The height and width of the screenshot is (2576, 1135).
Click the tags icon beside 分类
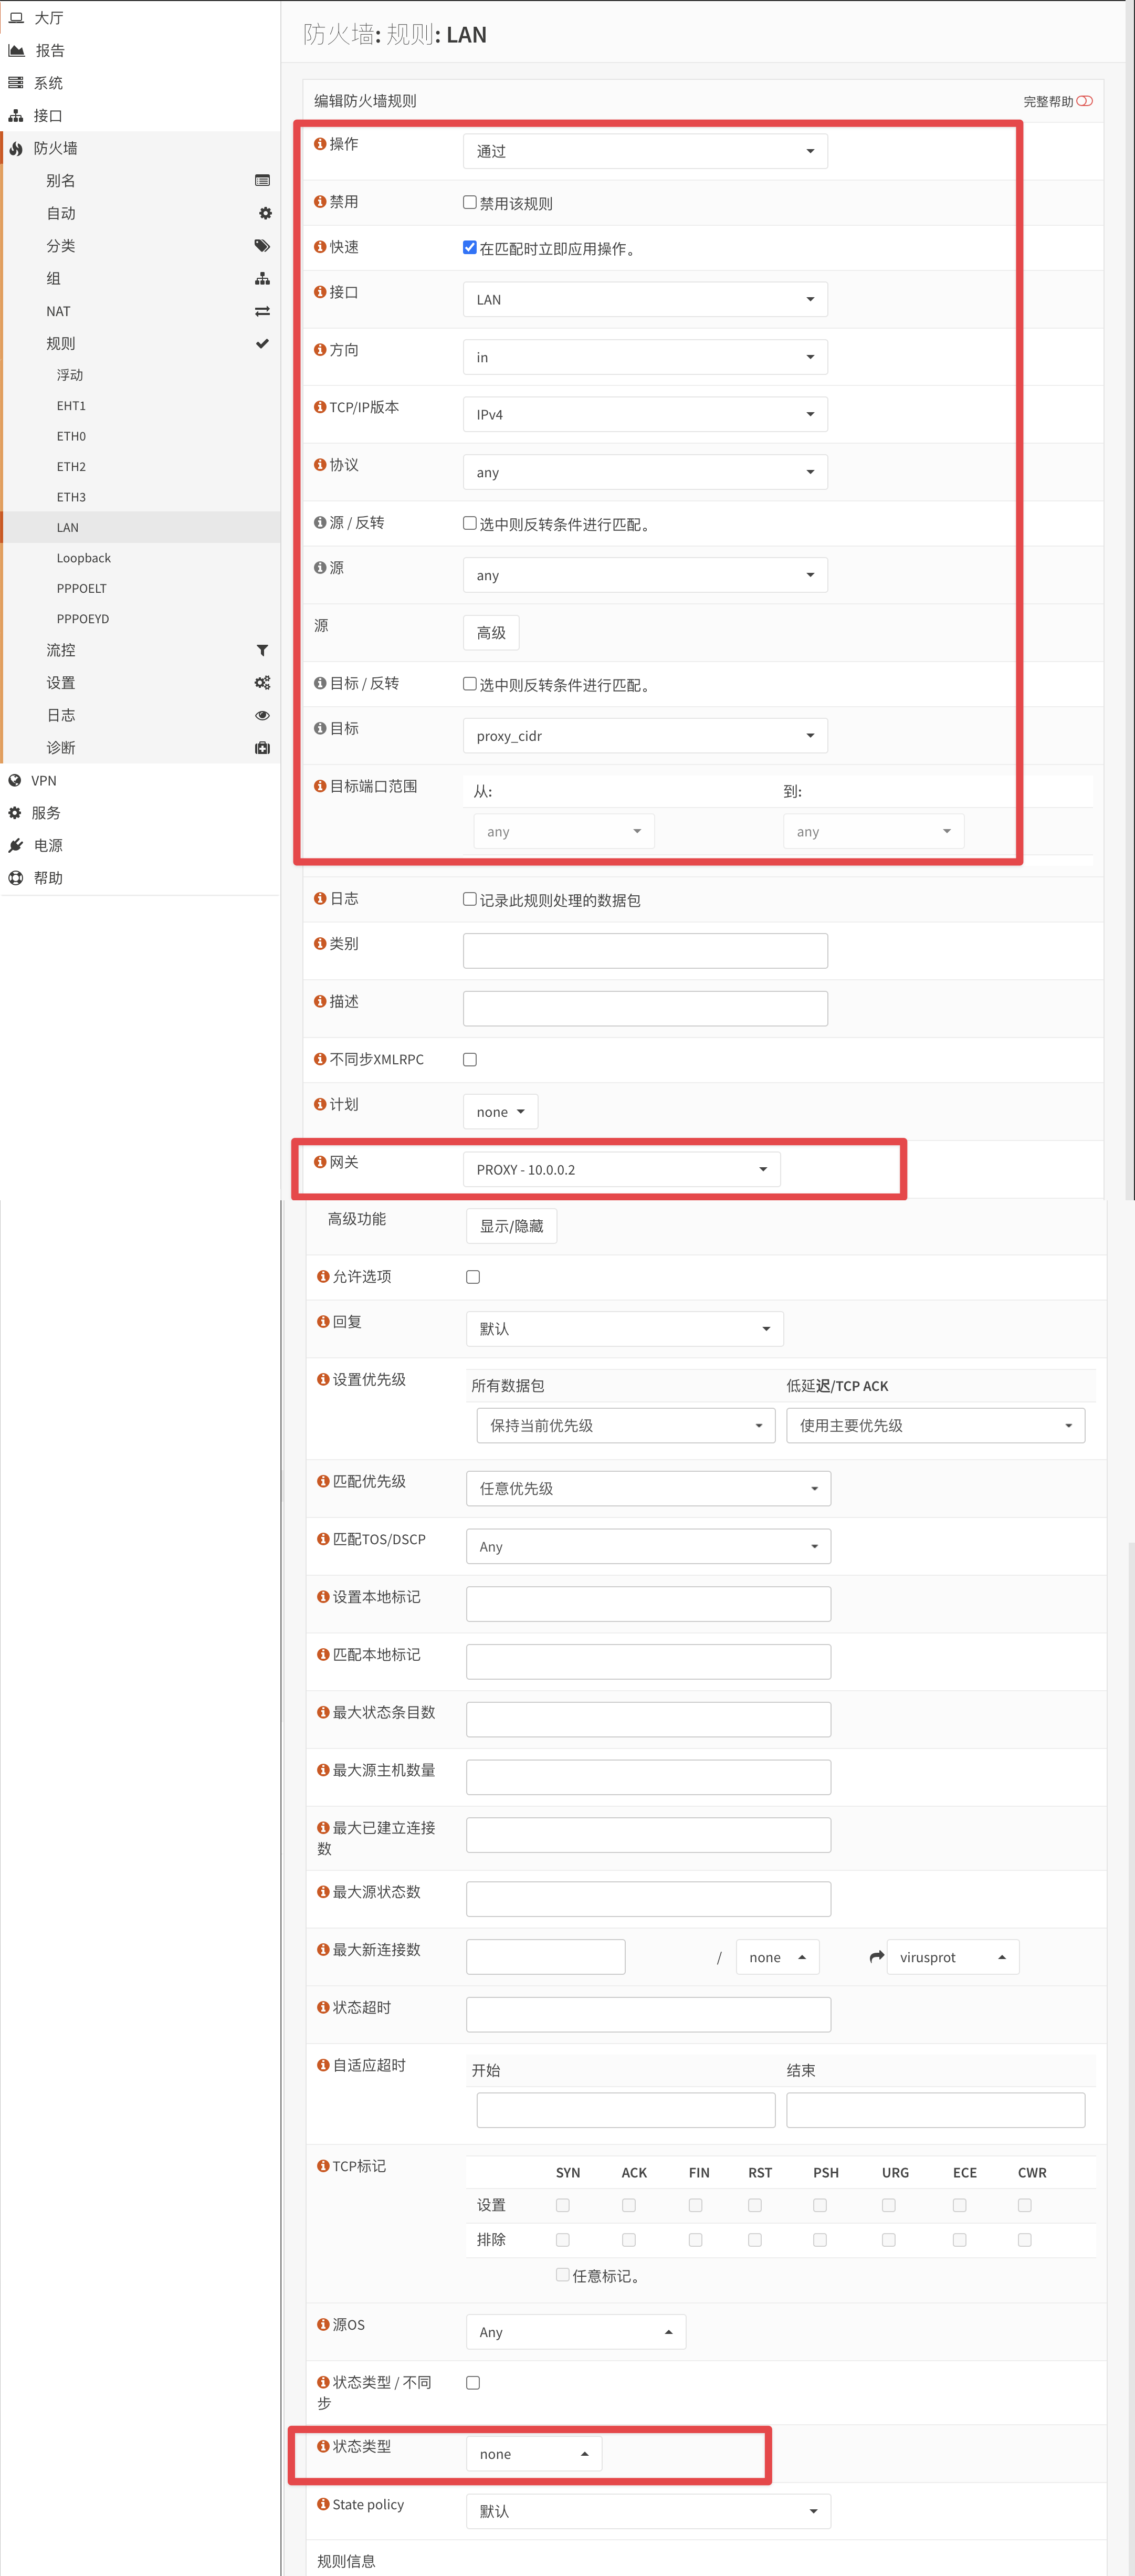coord(262,246)
